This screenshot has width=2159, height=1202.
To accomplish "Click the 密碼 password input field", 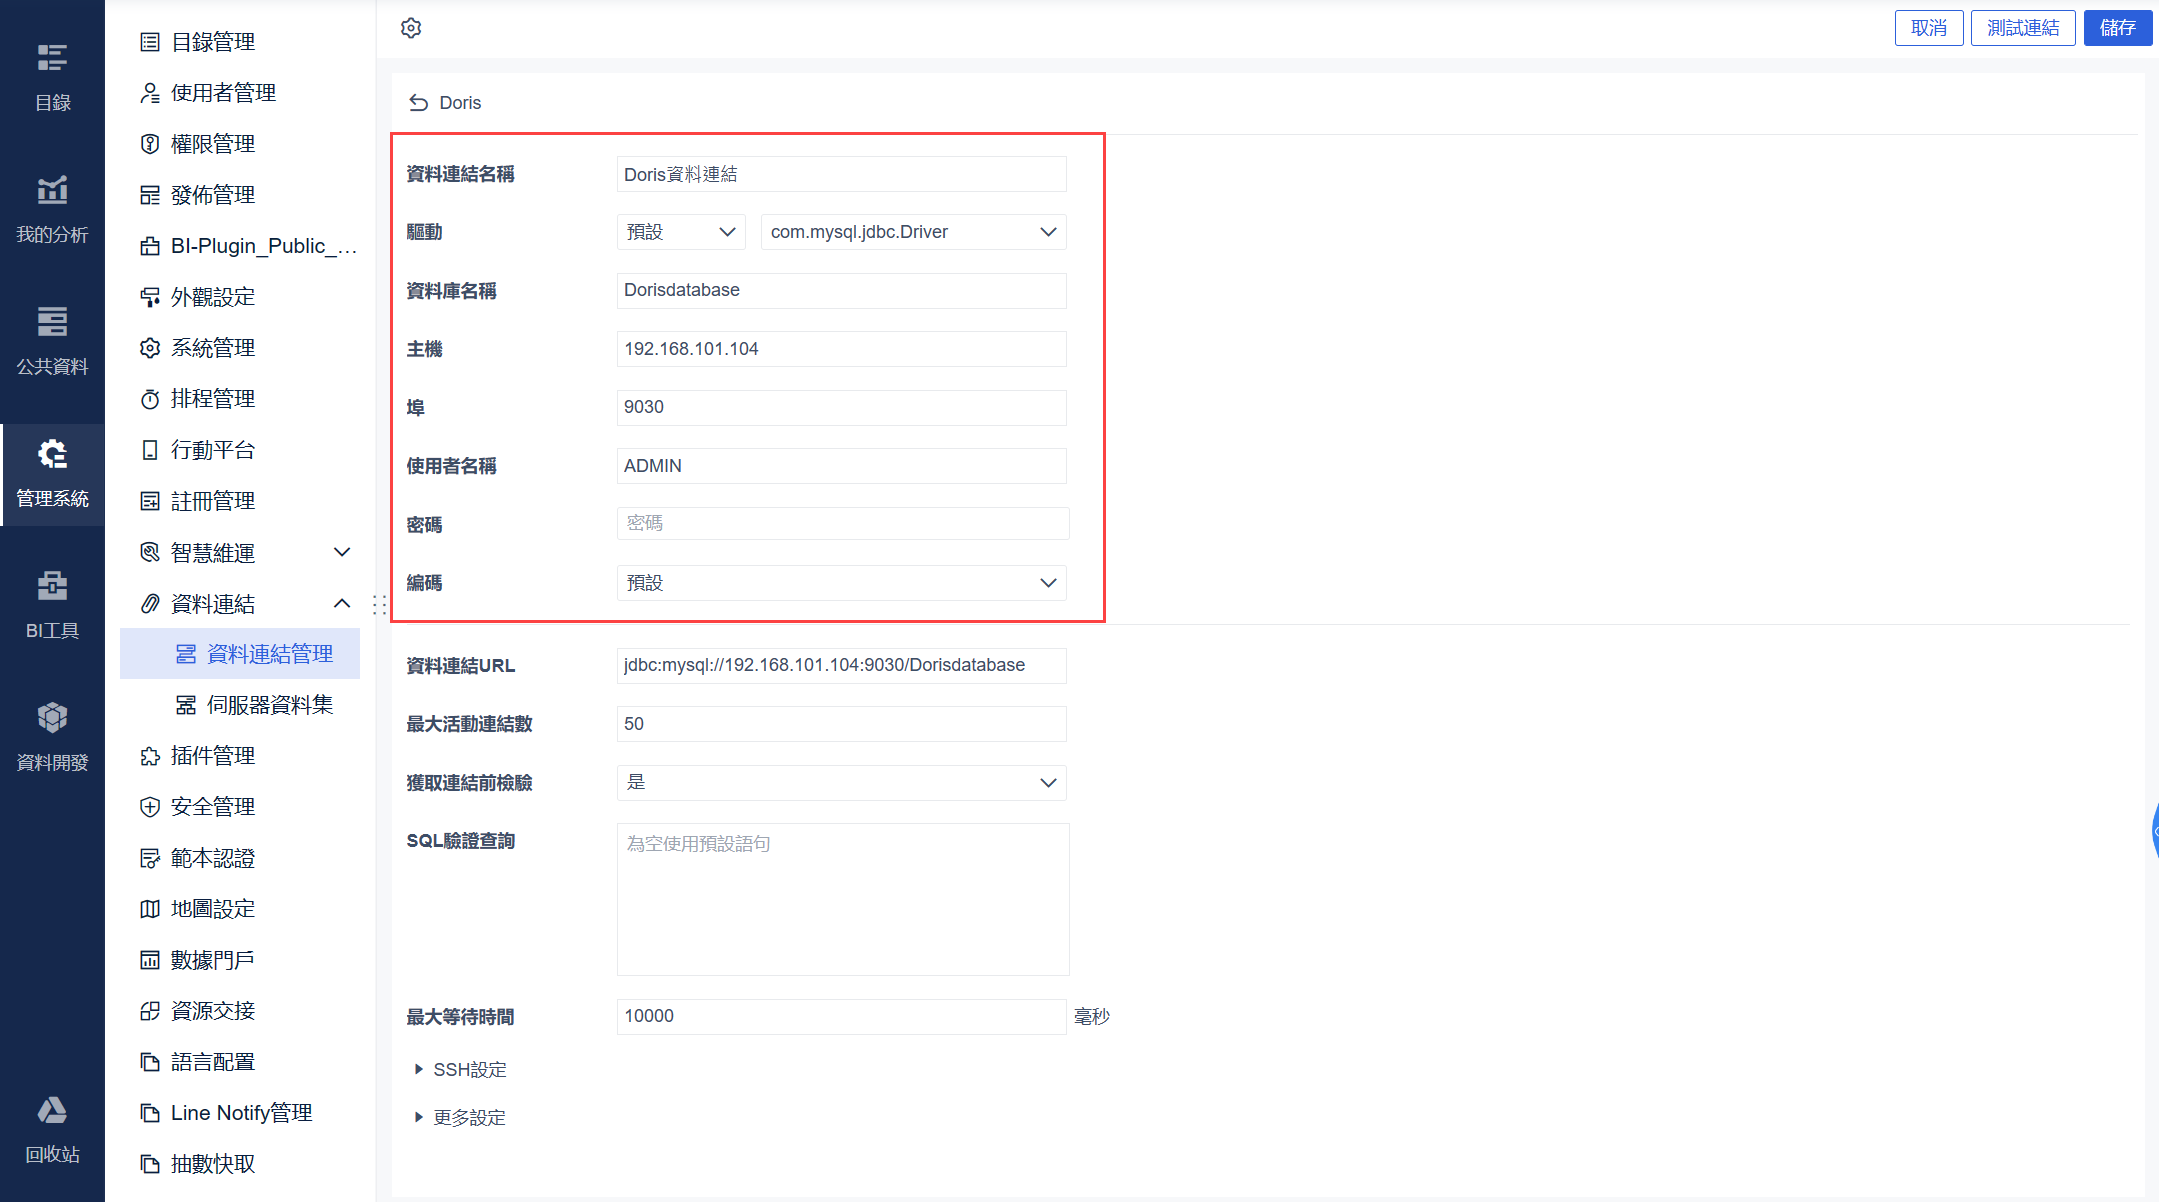I will pyautogui.click(x=841, y=524).
